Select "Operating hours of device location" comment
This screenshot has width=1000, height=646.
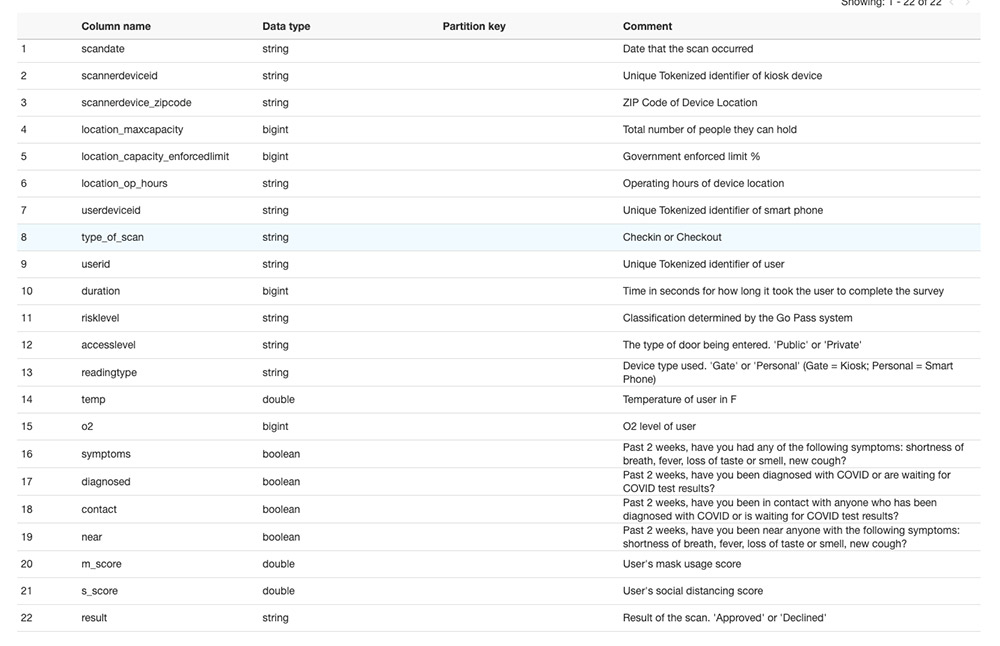[703, 183]
